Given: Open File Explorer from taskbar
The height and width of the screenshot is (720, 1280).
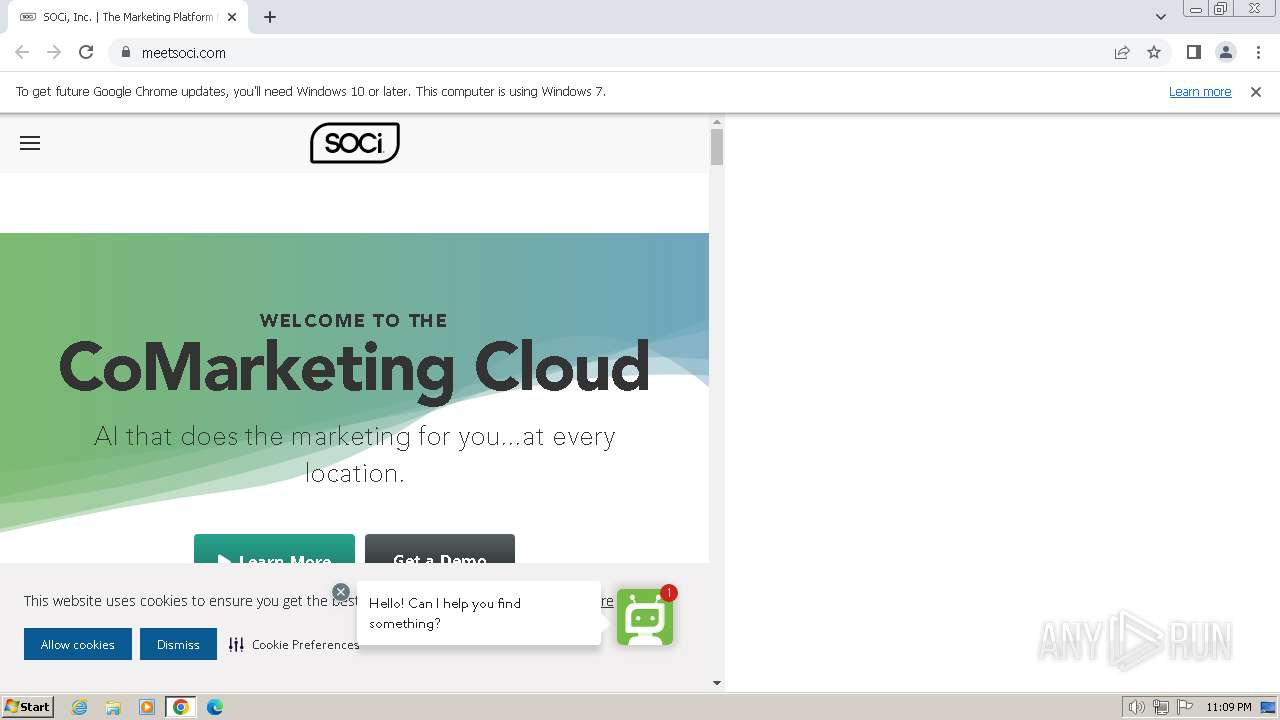Looking at the screenshot, I should (x=113, y=707).
